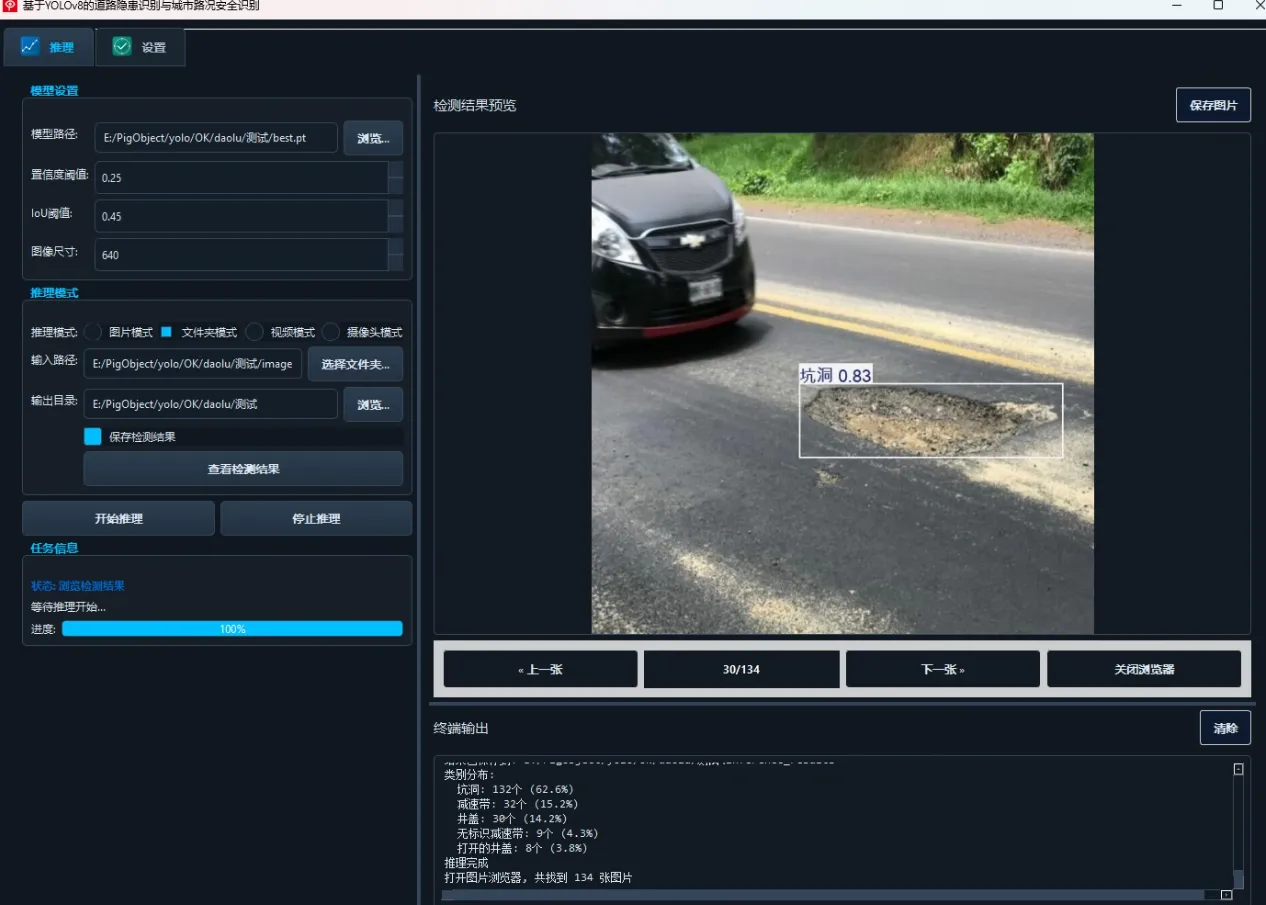Increase 置信度阈值 with its up arrow

[396, 170]
